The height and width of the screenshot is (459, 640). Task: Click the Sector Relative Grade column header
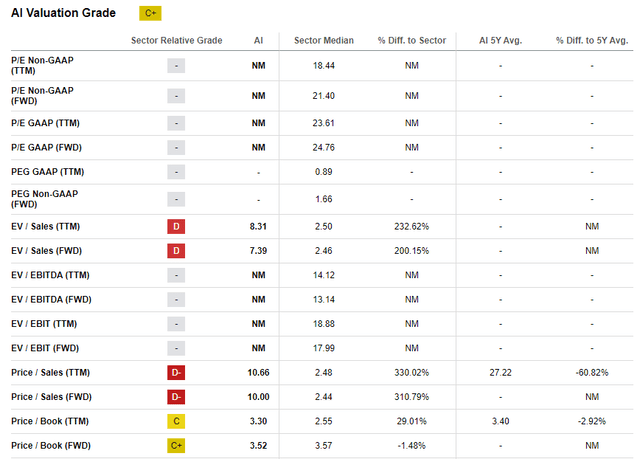pyautogui.click(x=176, y=40)
